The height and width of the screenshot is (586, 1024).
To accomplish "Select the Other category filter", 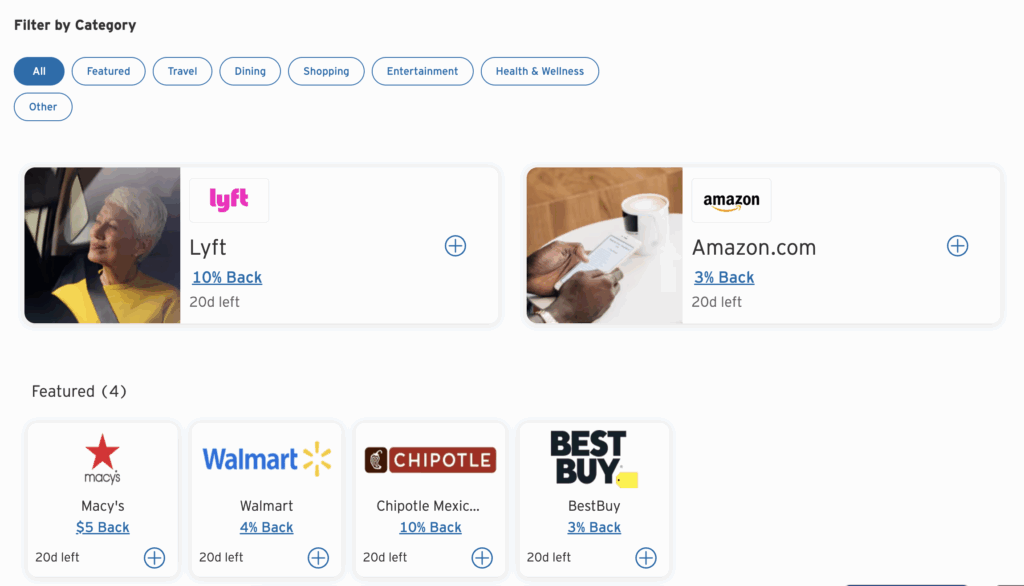I will point(43,107).
